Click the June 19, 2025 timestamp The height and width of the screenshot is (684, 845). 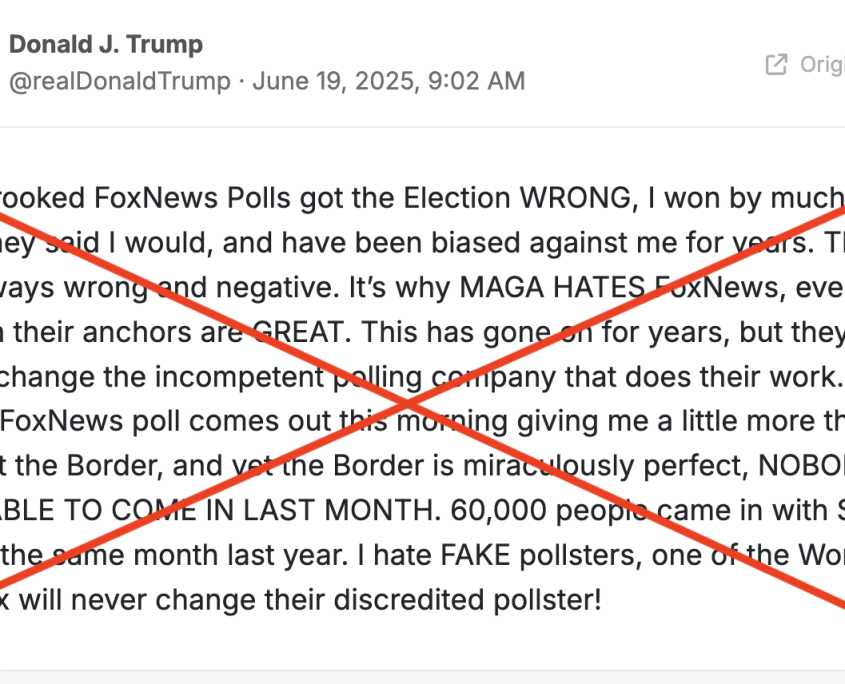pos(335,81)
